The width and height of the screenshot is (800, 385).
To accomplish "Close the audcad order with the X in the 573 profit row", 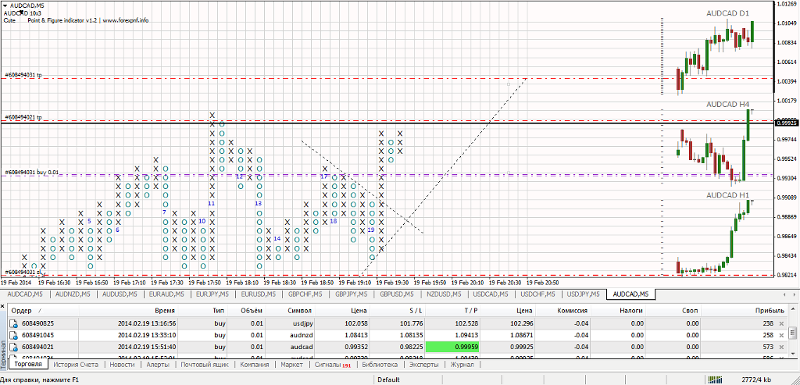I will pos(781,347).
